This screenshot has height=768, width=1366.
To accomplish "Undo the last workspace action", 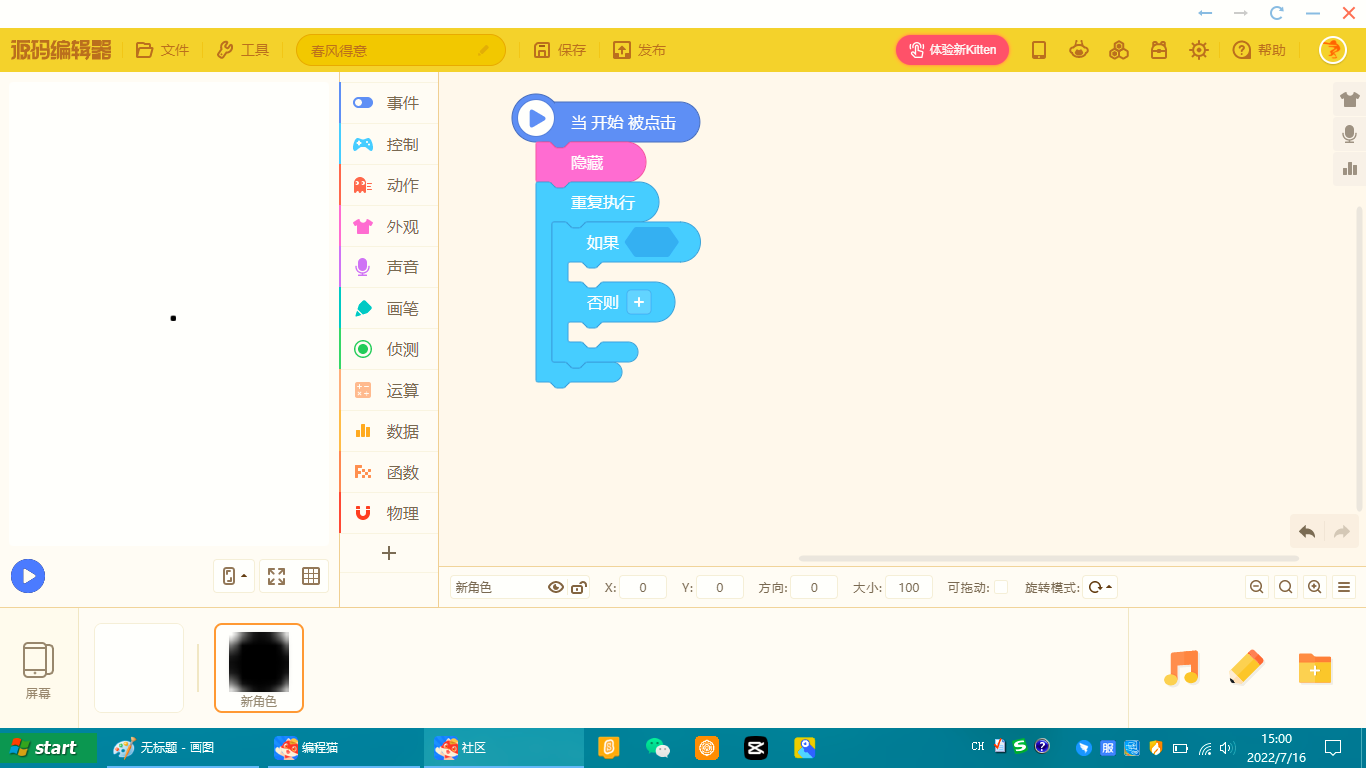I will pos(1307,531).
